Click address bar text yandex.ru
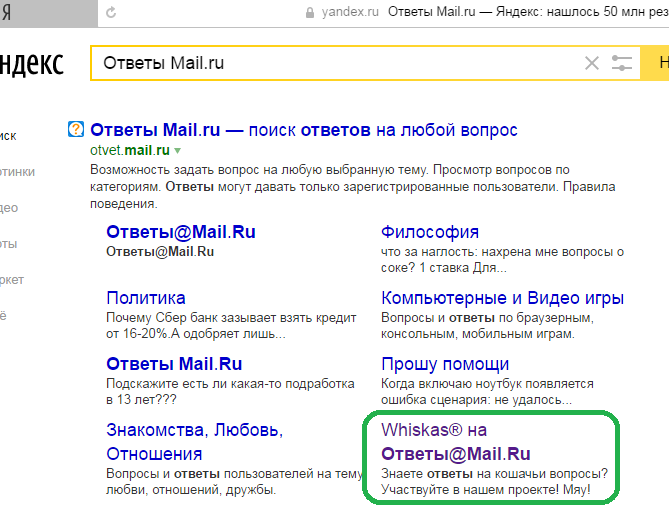Screen dimensions: 669x512 pos(350,12)
